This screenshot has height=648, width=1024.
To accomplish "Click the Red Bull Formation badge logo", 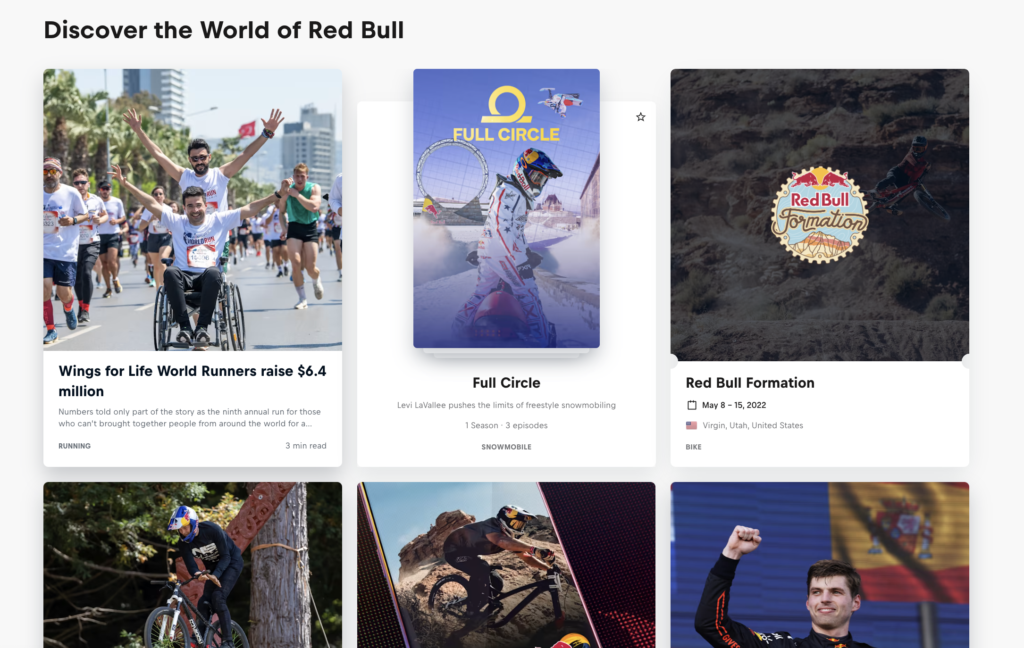I will pos(820,215).
